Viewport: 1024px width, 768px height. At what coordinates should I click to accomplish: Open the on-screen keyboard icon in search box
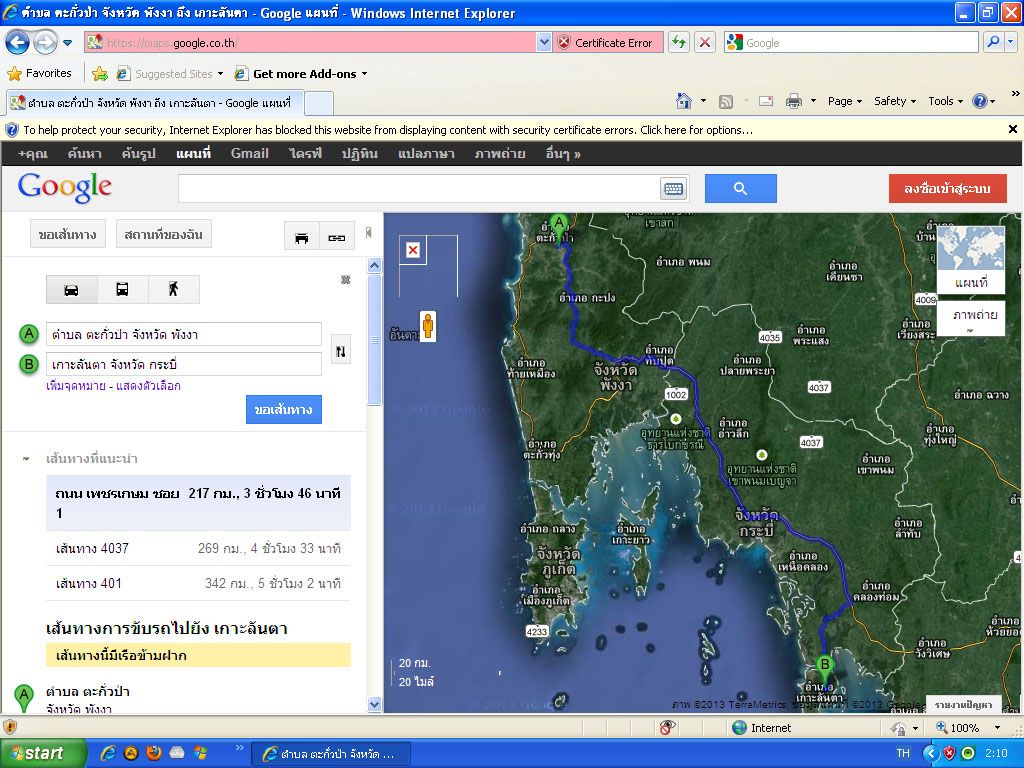click(672, 189)
